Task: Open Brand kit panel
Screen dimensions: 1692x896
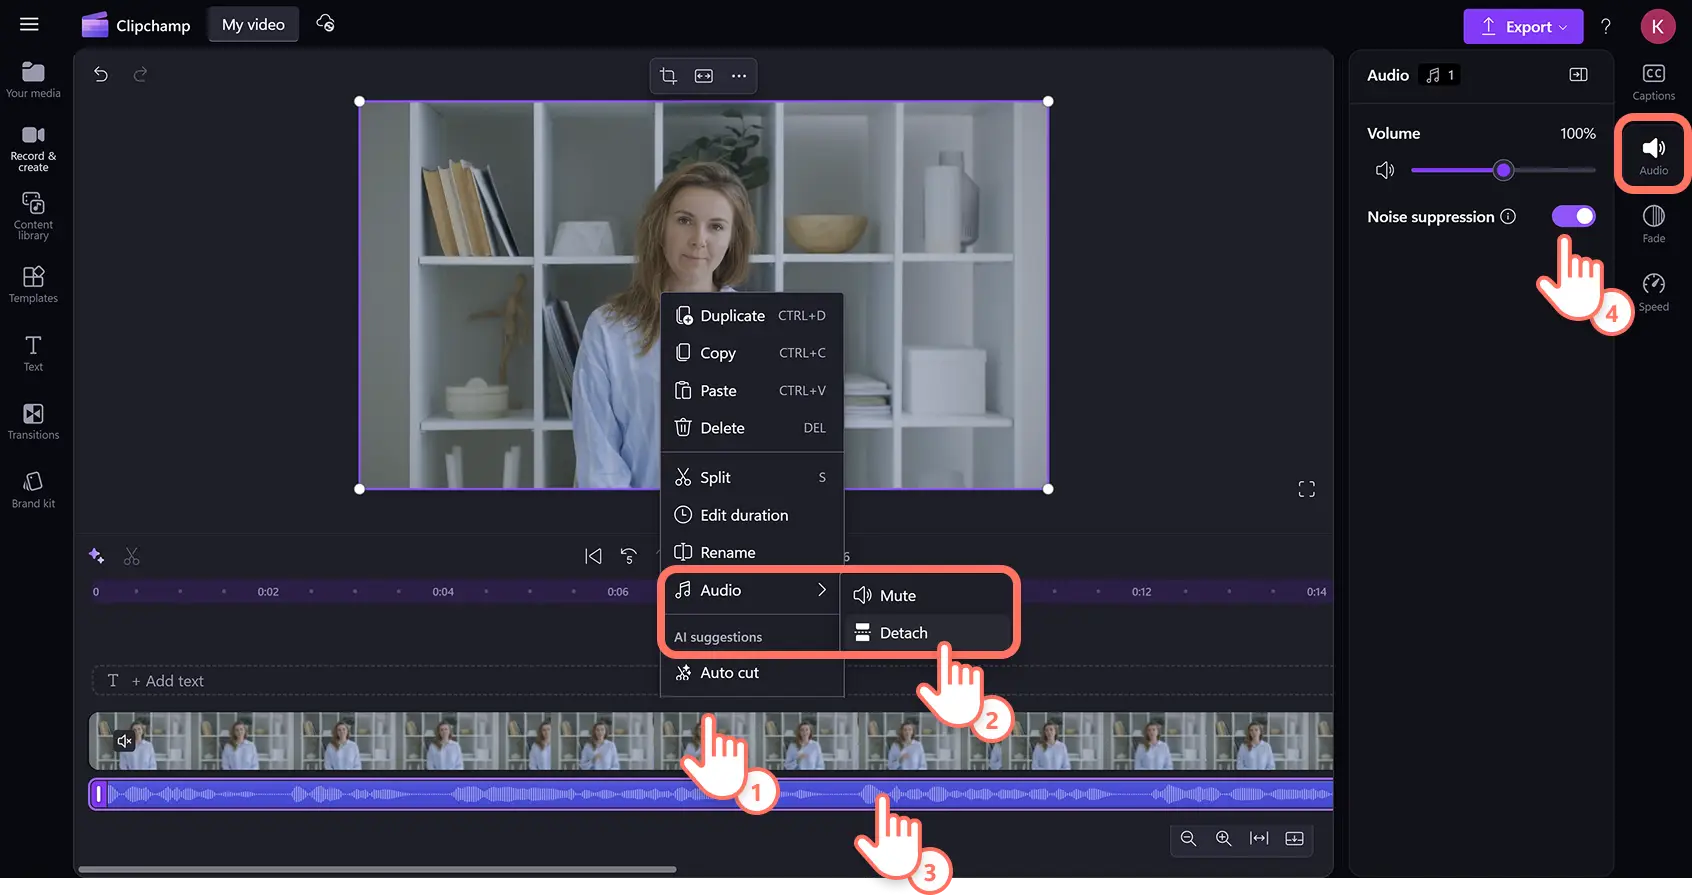Action: pos(33,490)
